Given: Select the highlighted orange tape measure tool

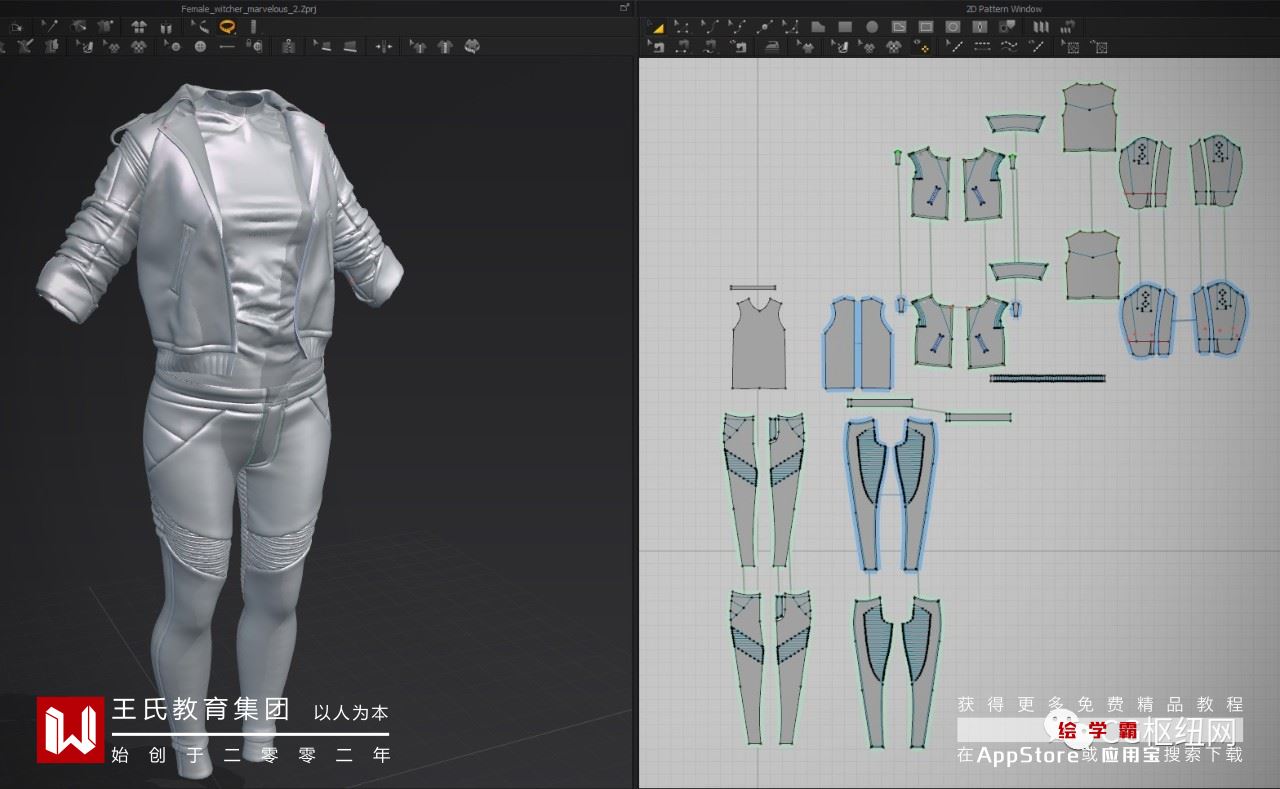Looking at the screenshot, I should point(228,27).
